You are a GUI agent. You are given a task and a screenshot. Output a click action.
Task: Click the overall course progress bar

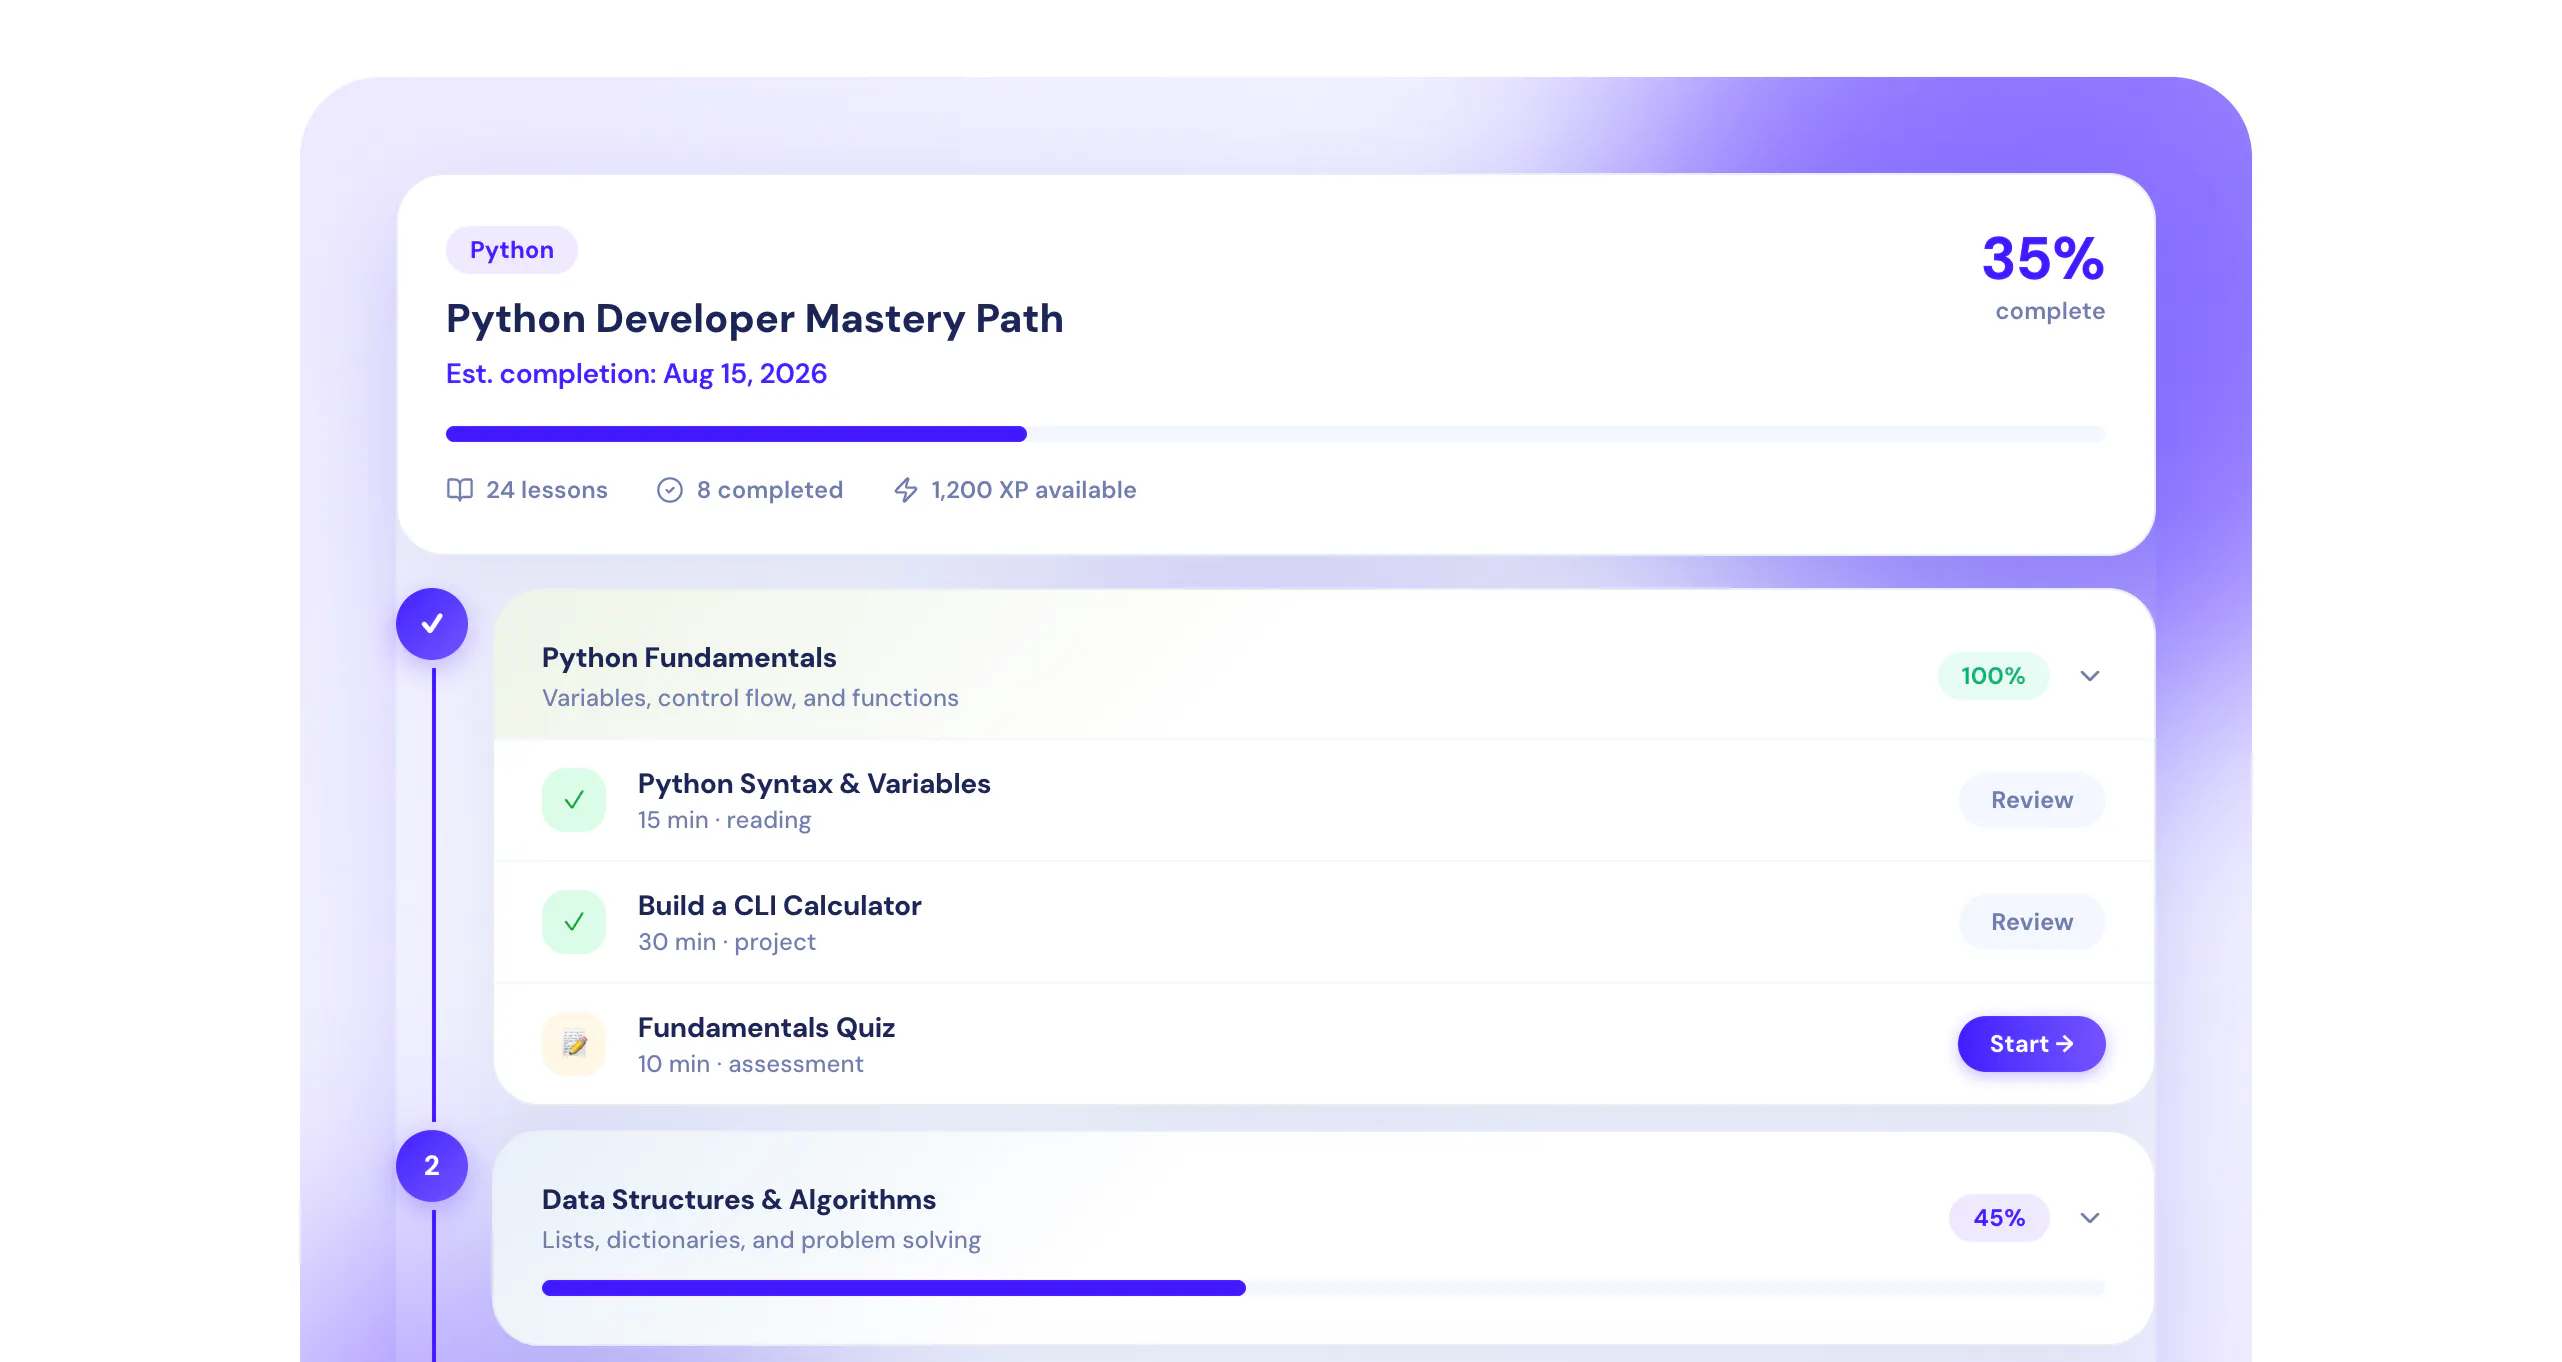pos(1276,434)
